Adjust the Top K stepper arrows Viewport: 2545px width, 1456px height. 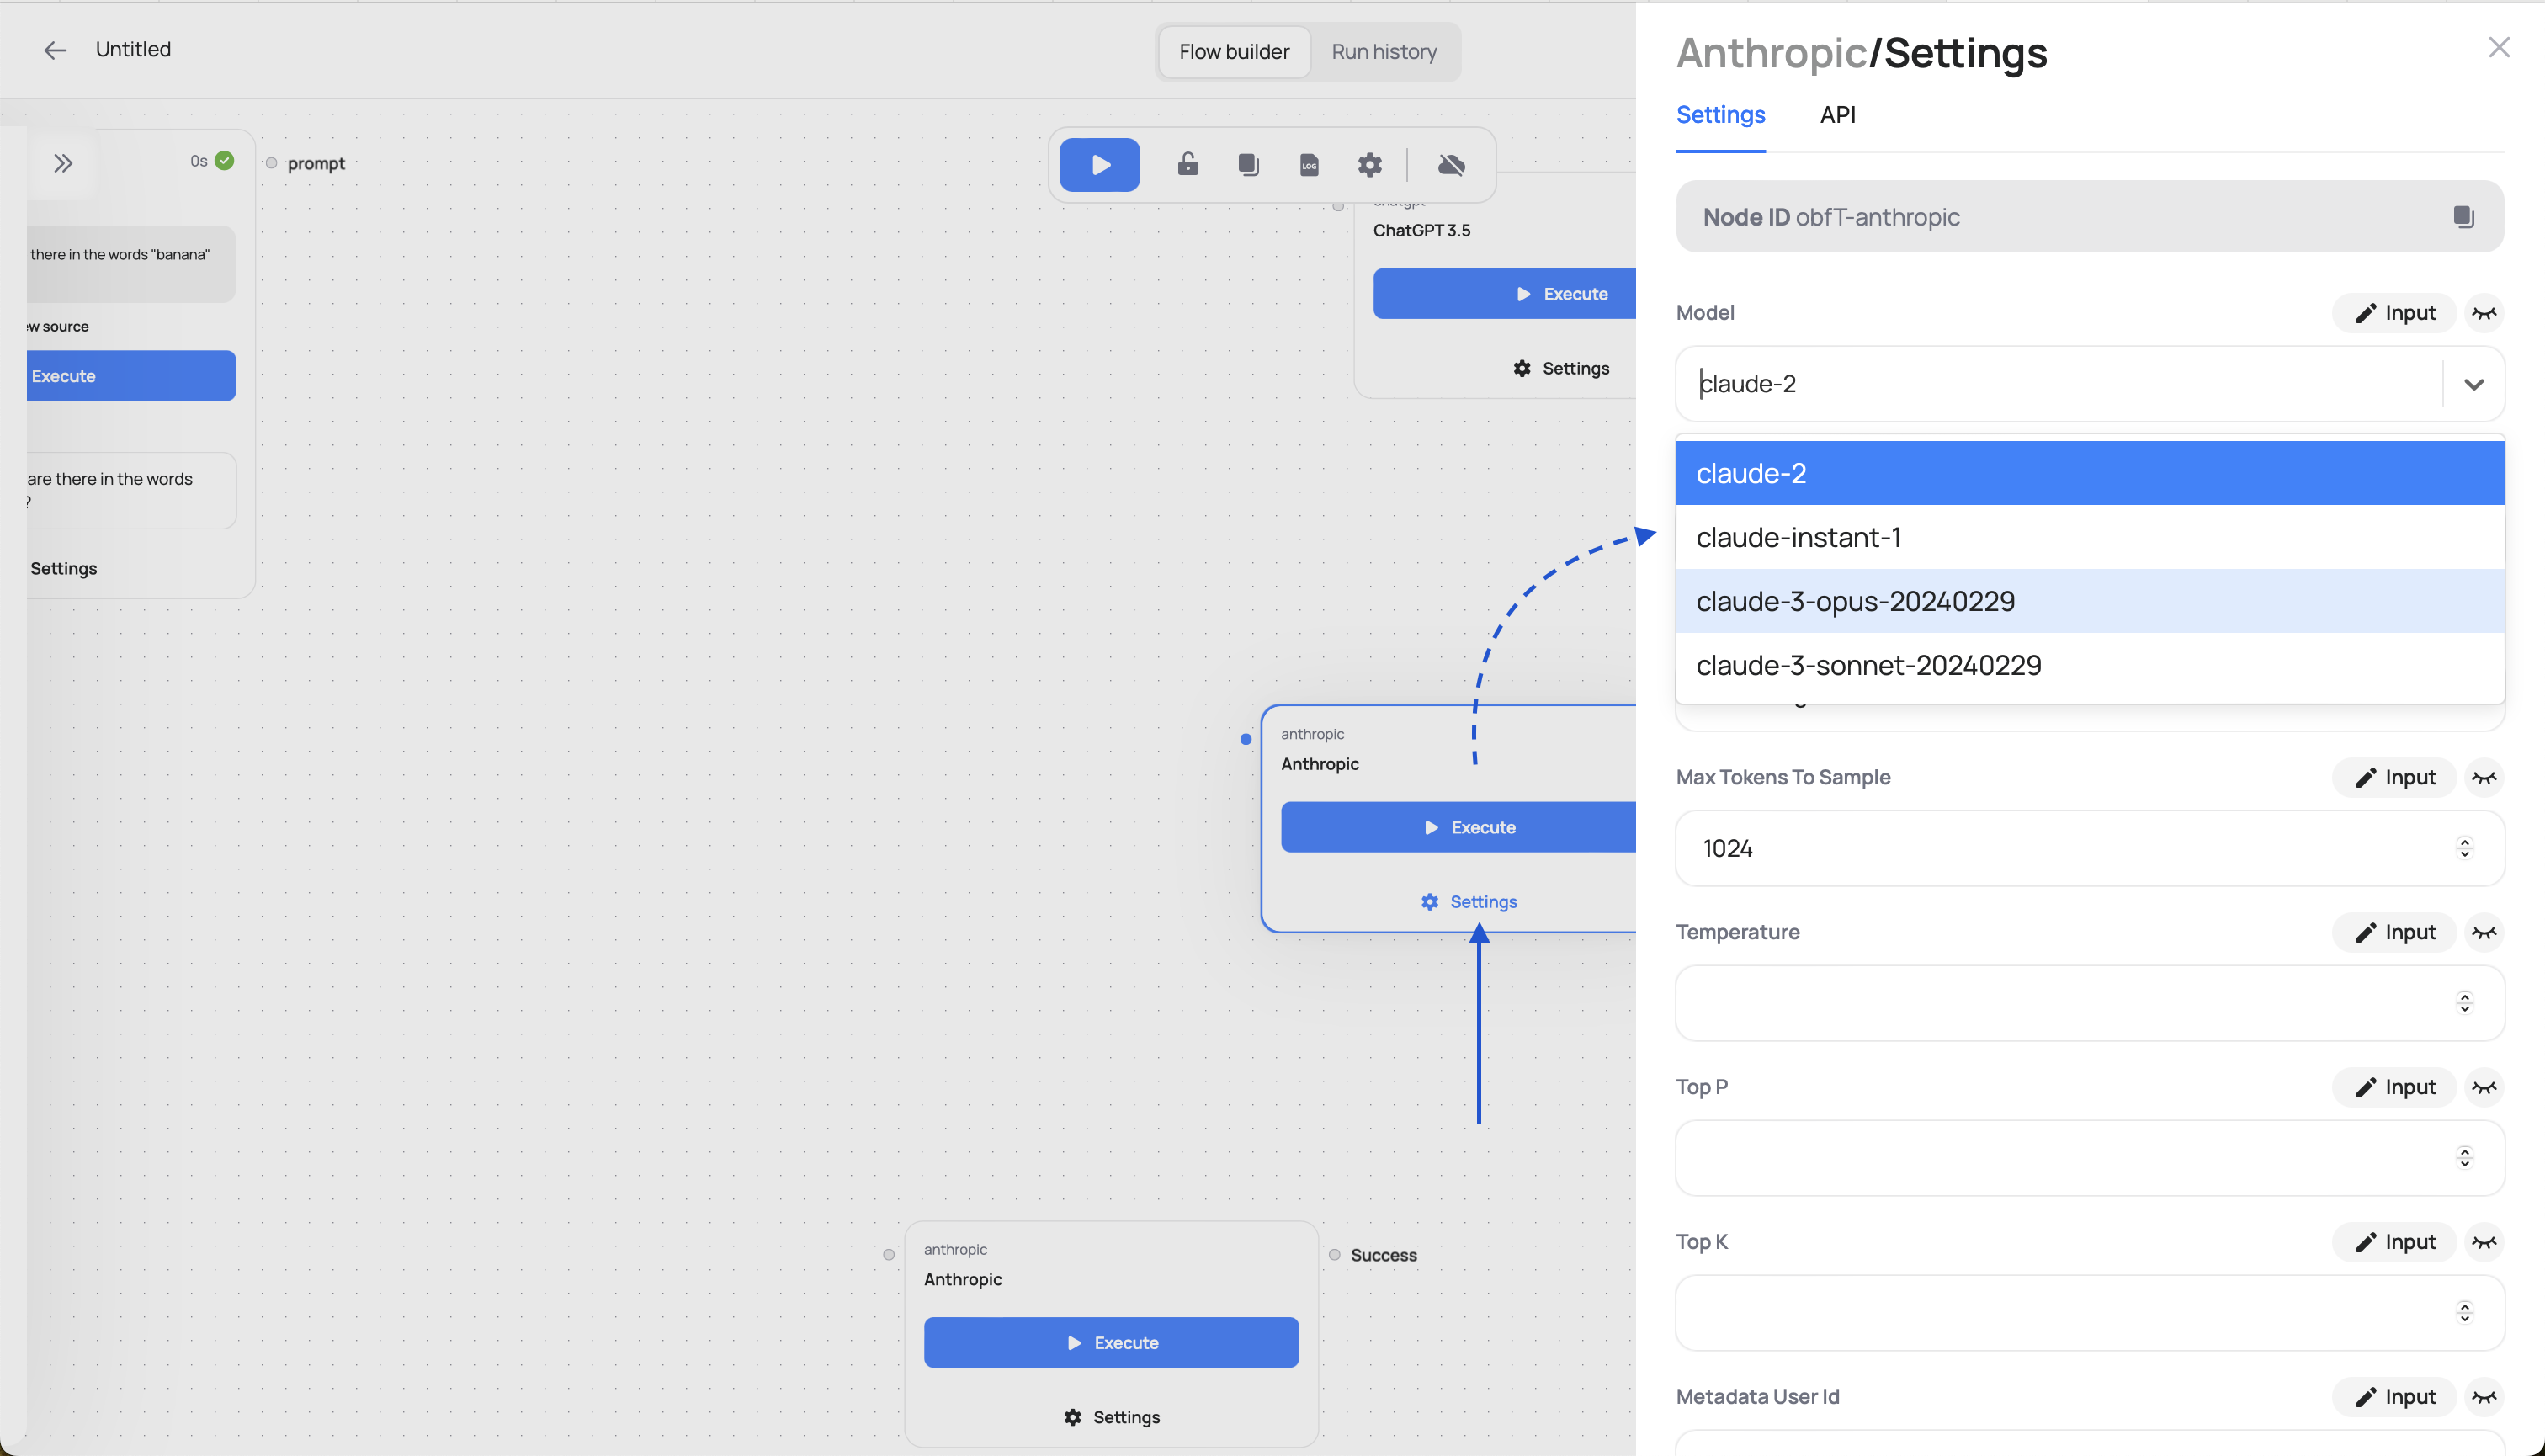tap(2464, 1313)
